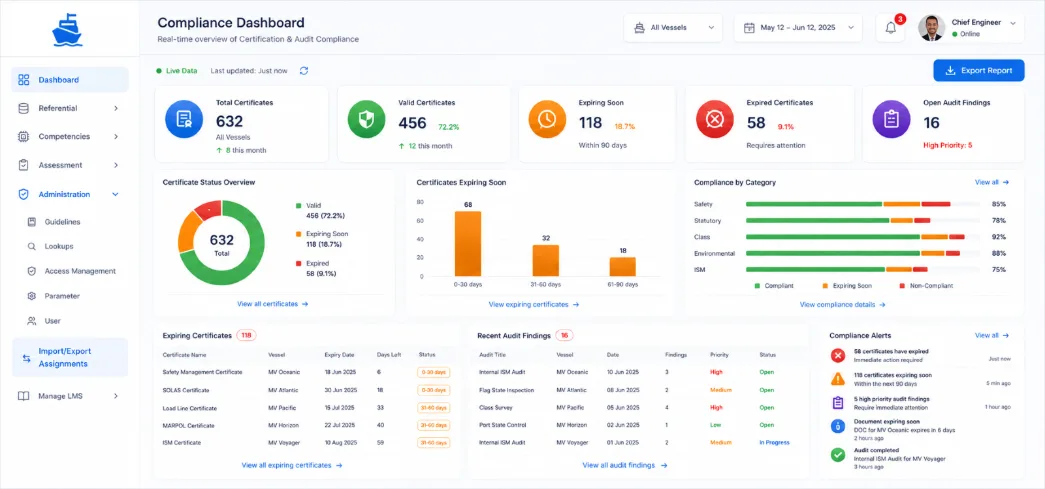Click the Parameter gear icon
The height and width of the screenshot is (489, 1045).
[31, 296]
